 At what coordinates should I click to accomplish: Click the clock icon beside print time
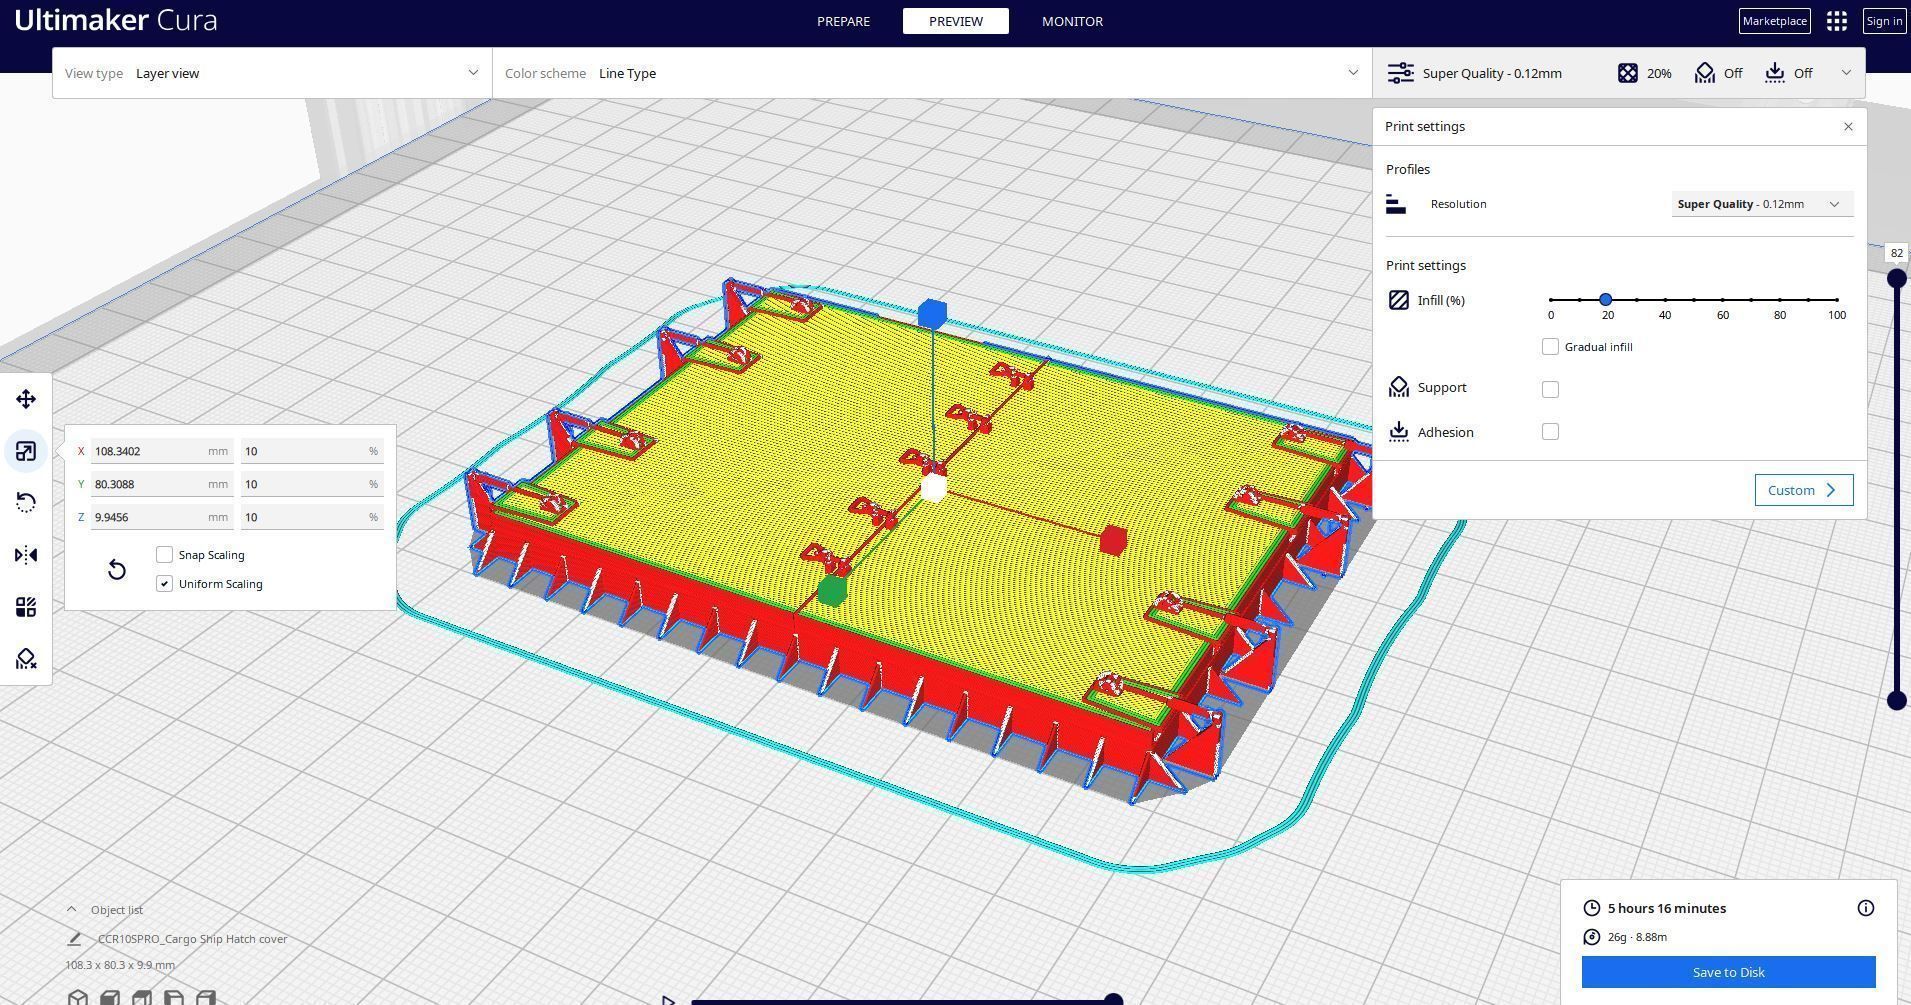tap(1592, 908)
